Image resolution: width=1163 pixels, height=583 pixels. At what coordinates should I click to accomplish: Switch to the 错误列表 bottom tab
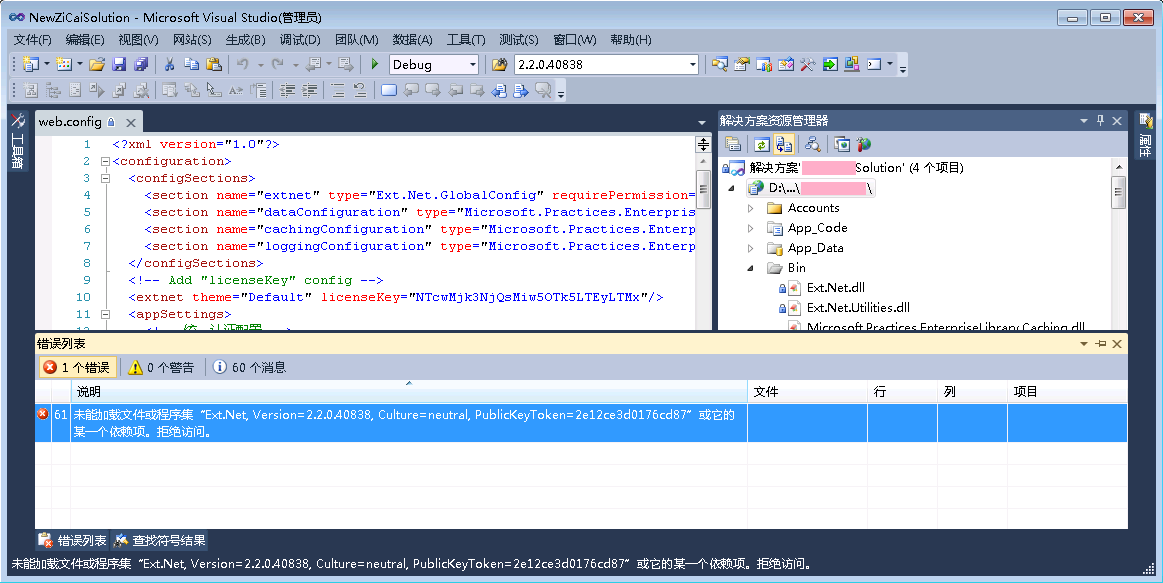pos(73,541)
